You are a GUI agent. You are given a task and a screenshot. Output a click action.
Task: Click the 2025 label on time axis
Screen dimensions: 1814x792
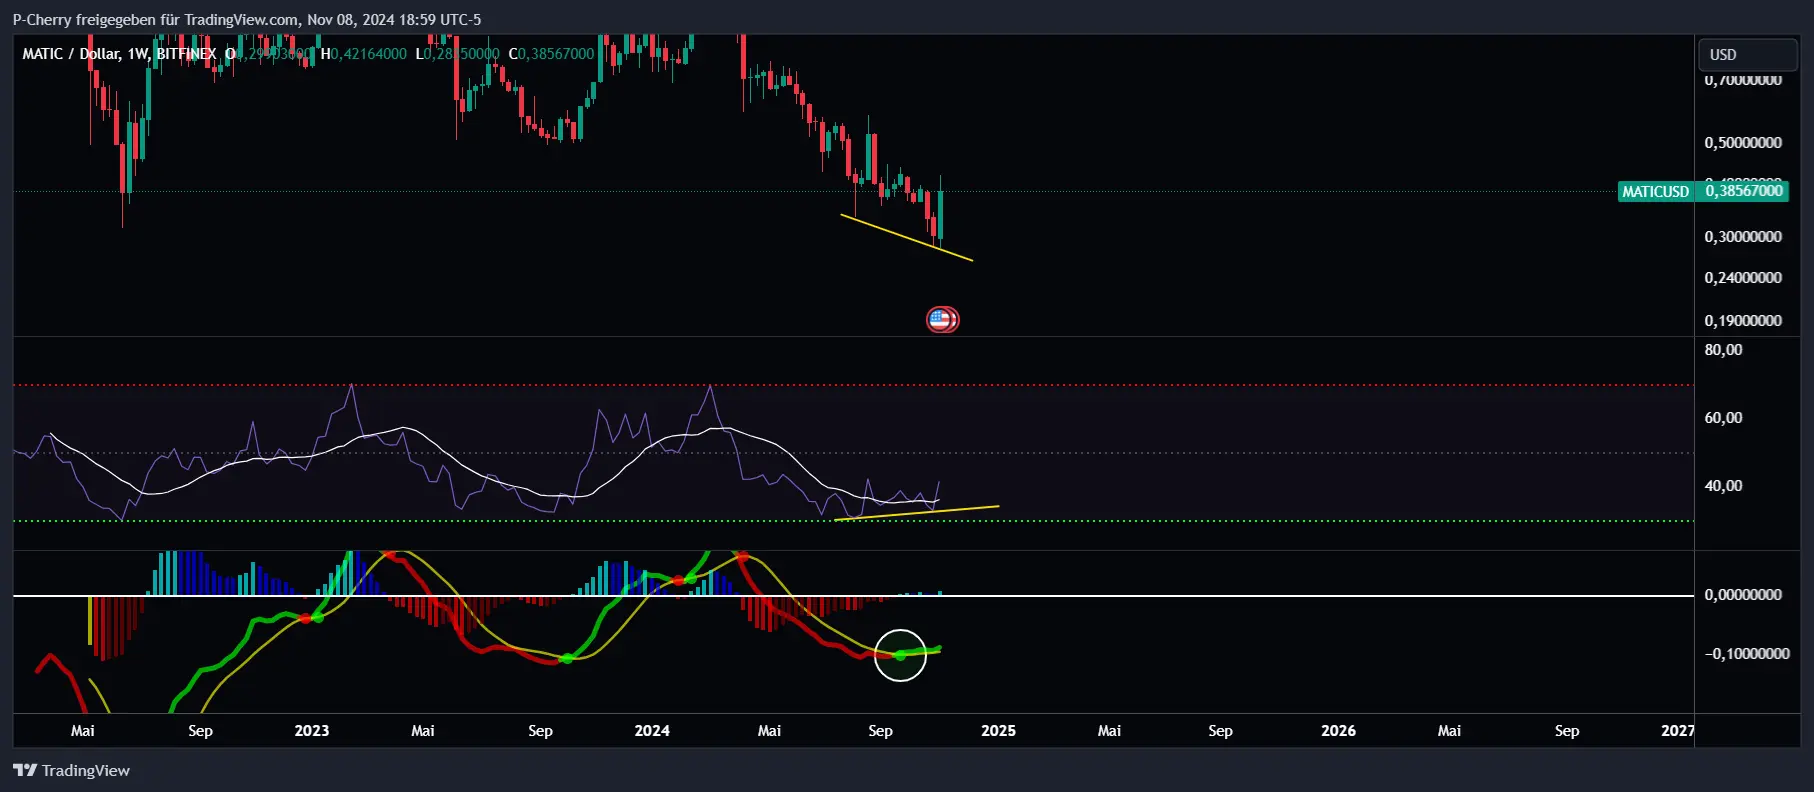998,731
